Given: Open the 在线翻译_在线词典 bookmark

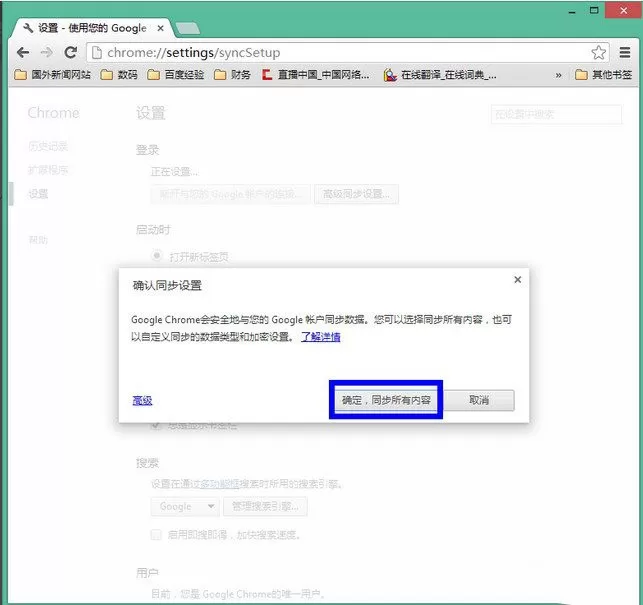Looking at the screenshot, I should click(x=440, y=75).
